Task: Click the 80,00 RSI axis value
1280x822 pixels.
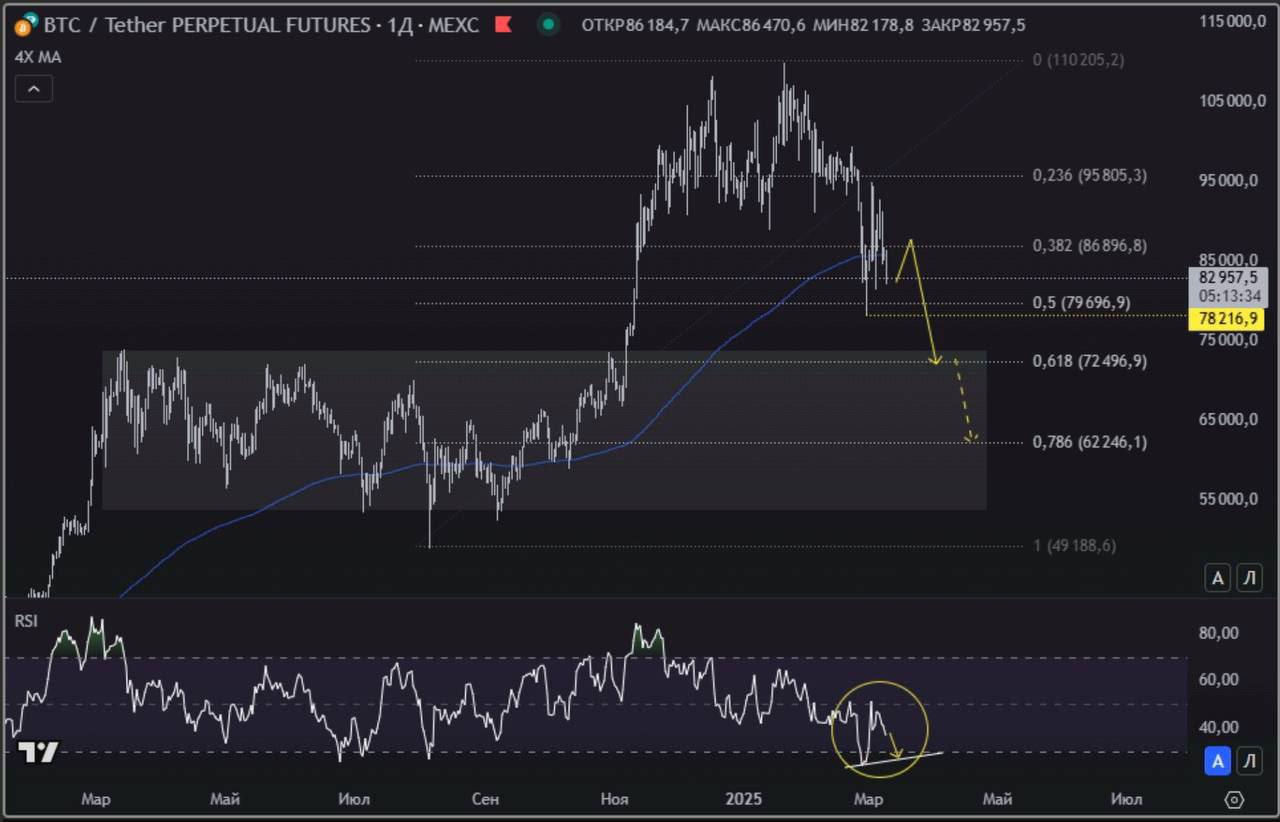Action: pos(1219,632)
